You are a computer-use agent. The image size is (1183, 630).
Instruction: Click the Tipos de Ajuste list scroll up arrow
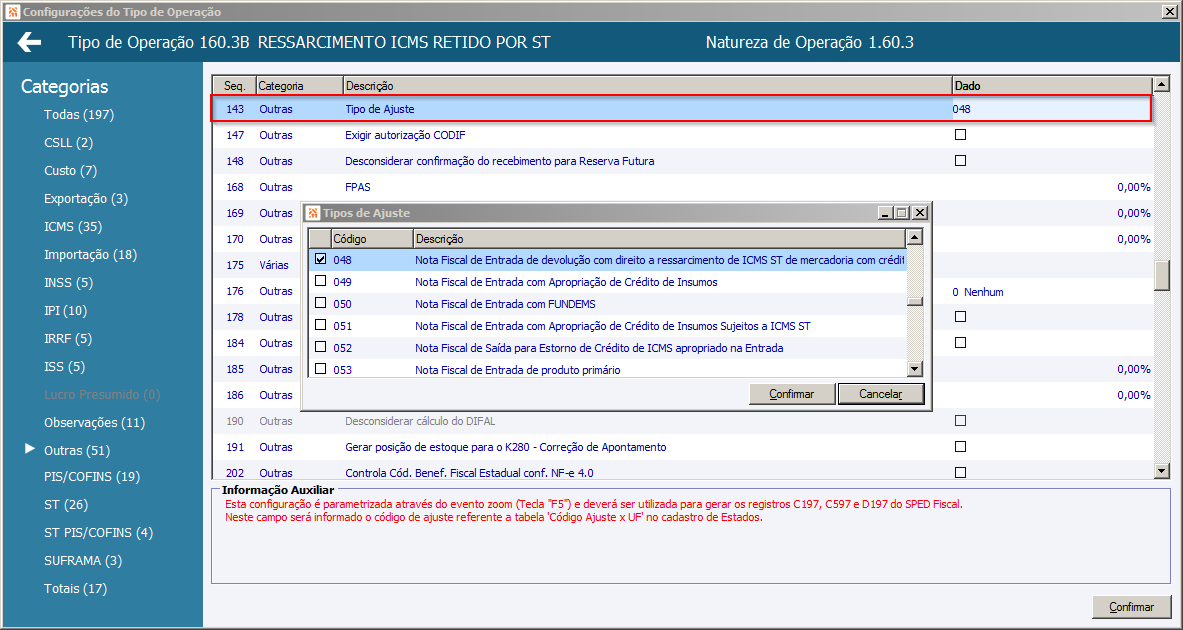(915, 238)
